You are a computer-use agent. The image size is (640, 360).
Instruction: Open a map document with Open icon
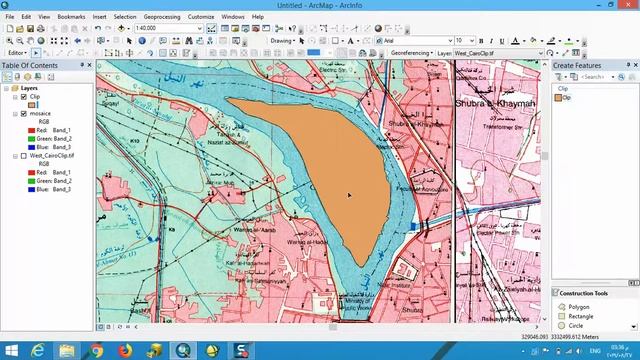[20, 29]
